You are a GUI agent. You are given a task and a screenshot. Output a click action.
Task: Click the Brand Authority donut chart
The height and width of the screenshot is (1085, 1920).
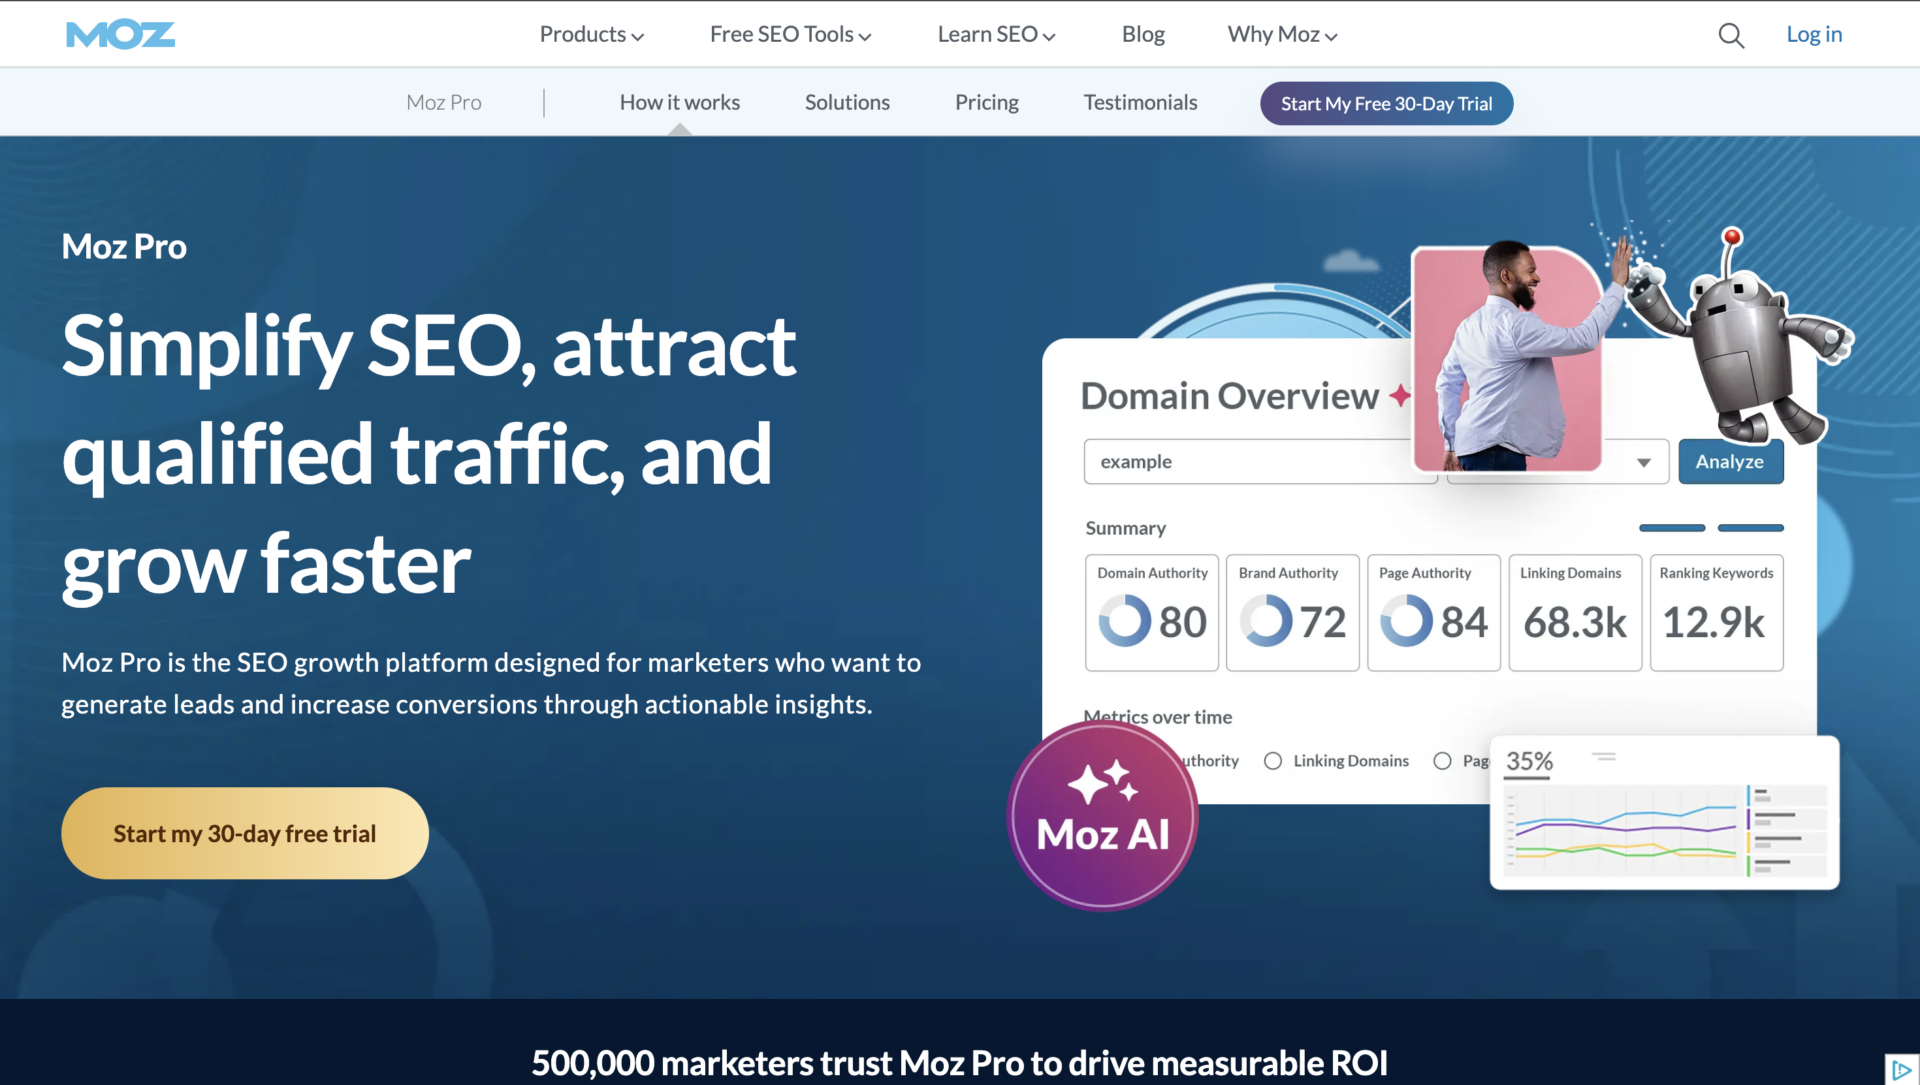click(x=1266, y=621)
